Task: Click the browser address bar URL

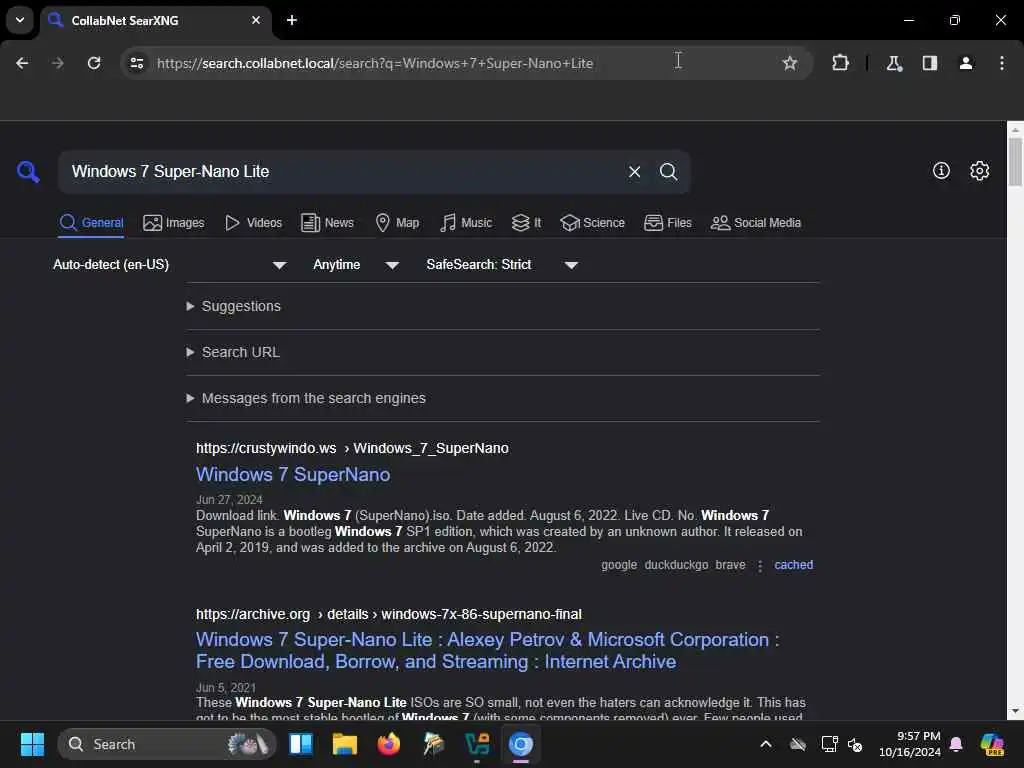Action: coord(375,63)
